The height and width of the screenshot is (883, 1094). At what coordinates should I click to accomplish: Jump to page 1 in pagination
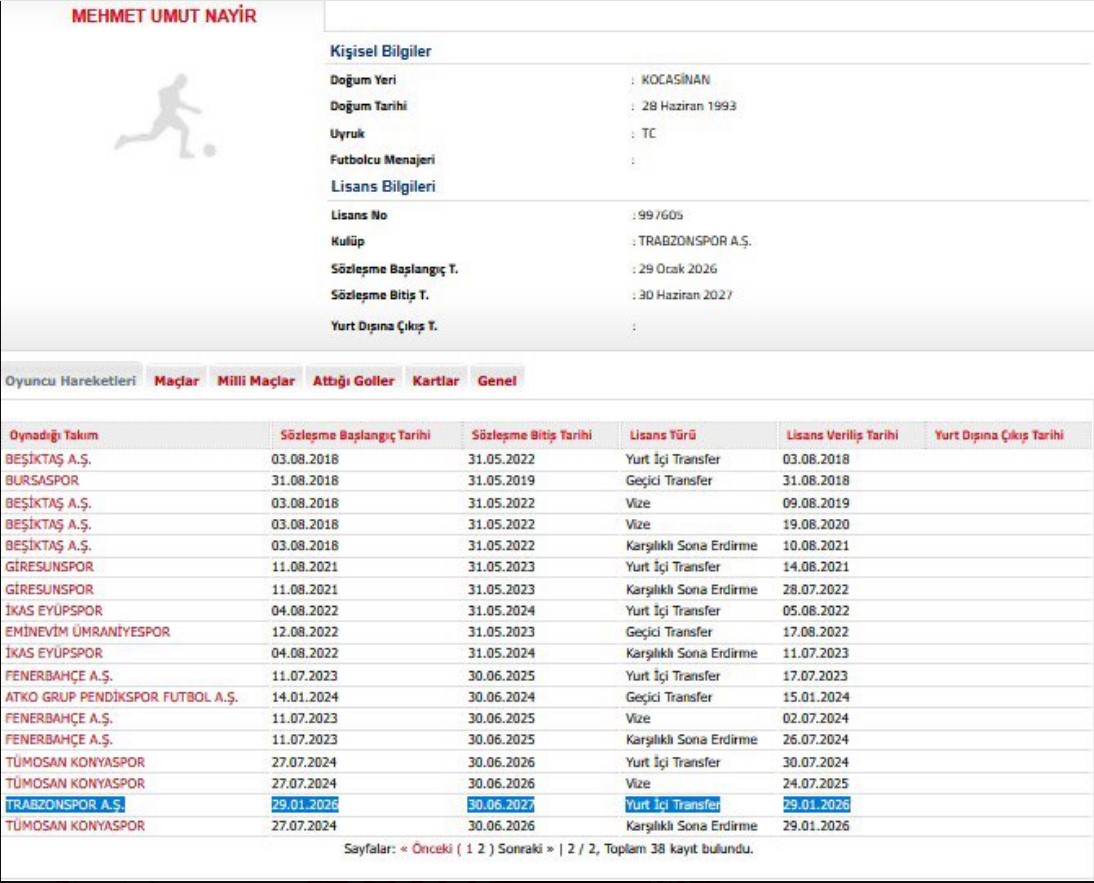(x=467, y=849)
